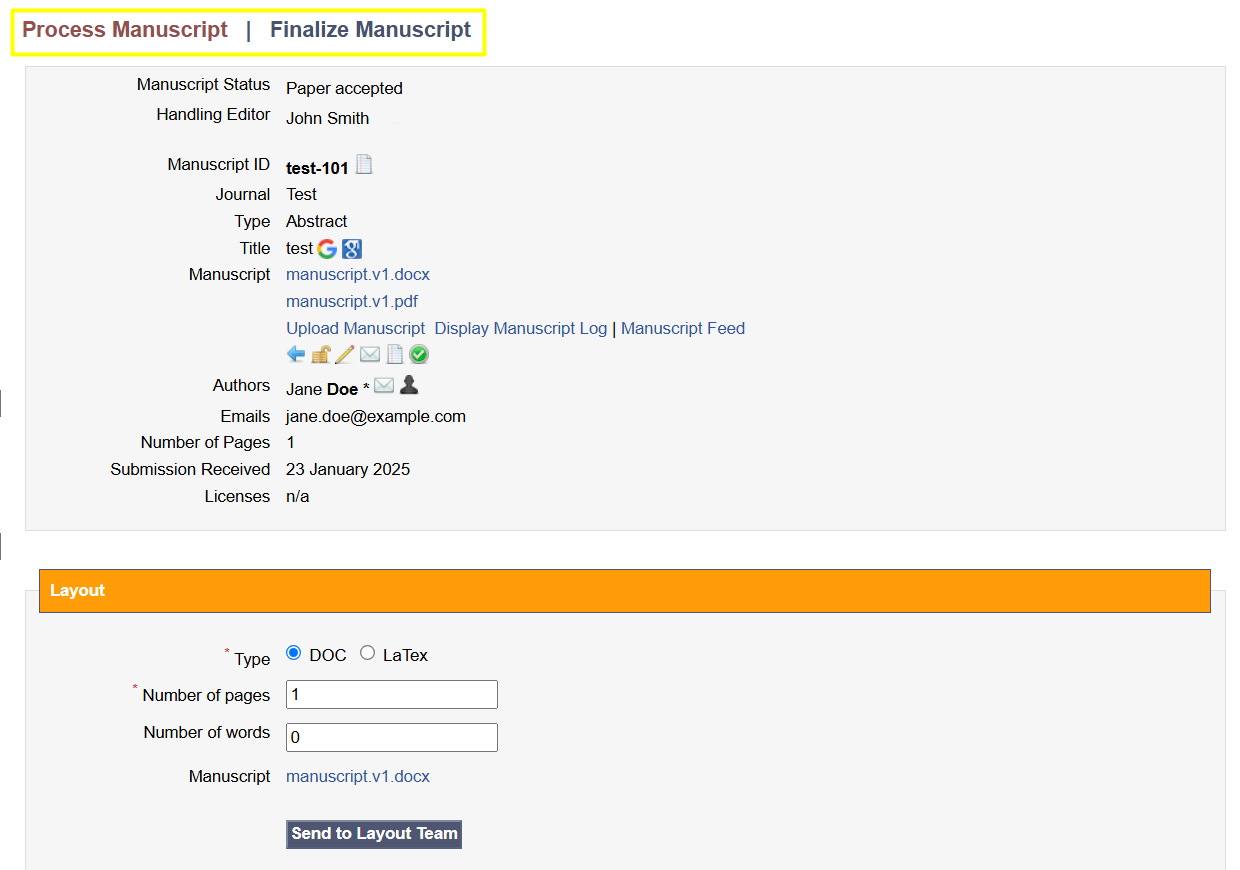Open the Upload Manuscript link
This screenshot has height=870, width=1240.
pyautogui.click(x=355, y=328)
